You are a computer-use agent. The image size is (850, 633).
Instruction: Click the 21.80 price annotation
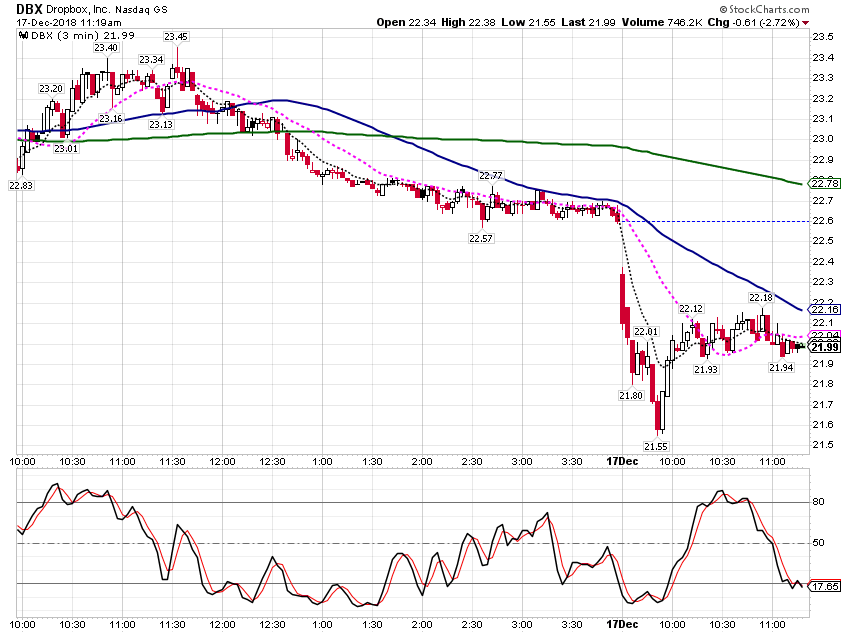tap(631, 396)
